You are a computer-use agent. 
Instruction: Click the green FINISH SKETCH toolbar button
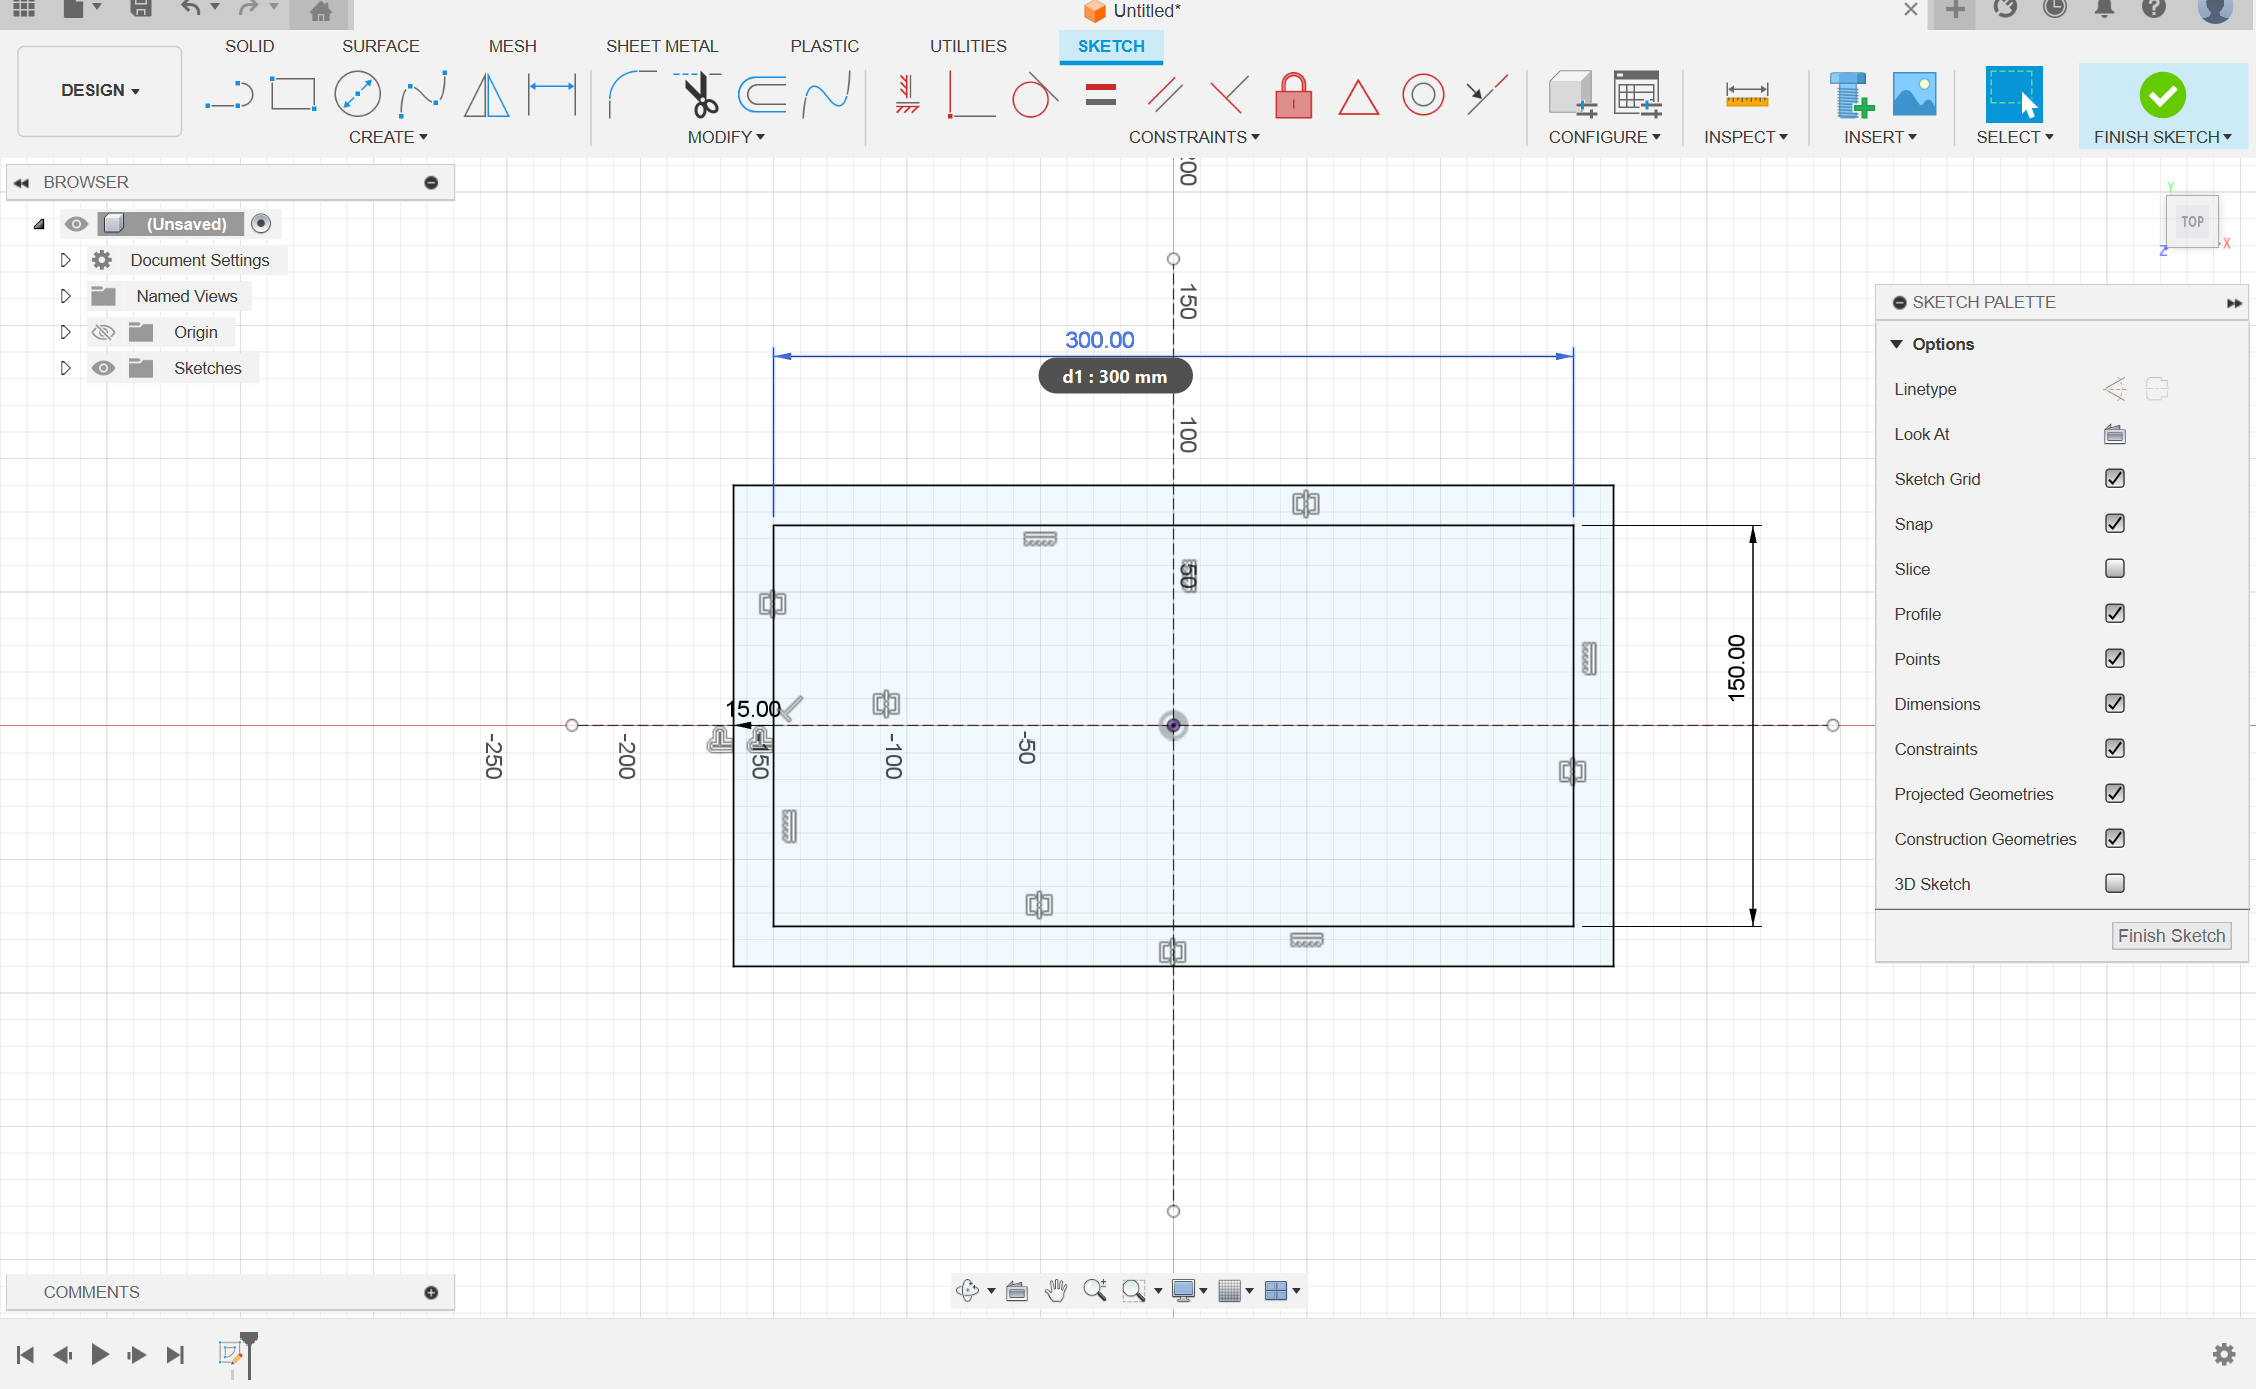pos(2162,105)
